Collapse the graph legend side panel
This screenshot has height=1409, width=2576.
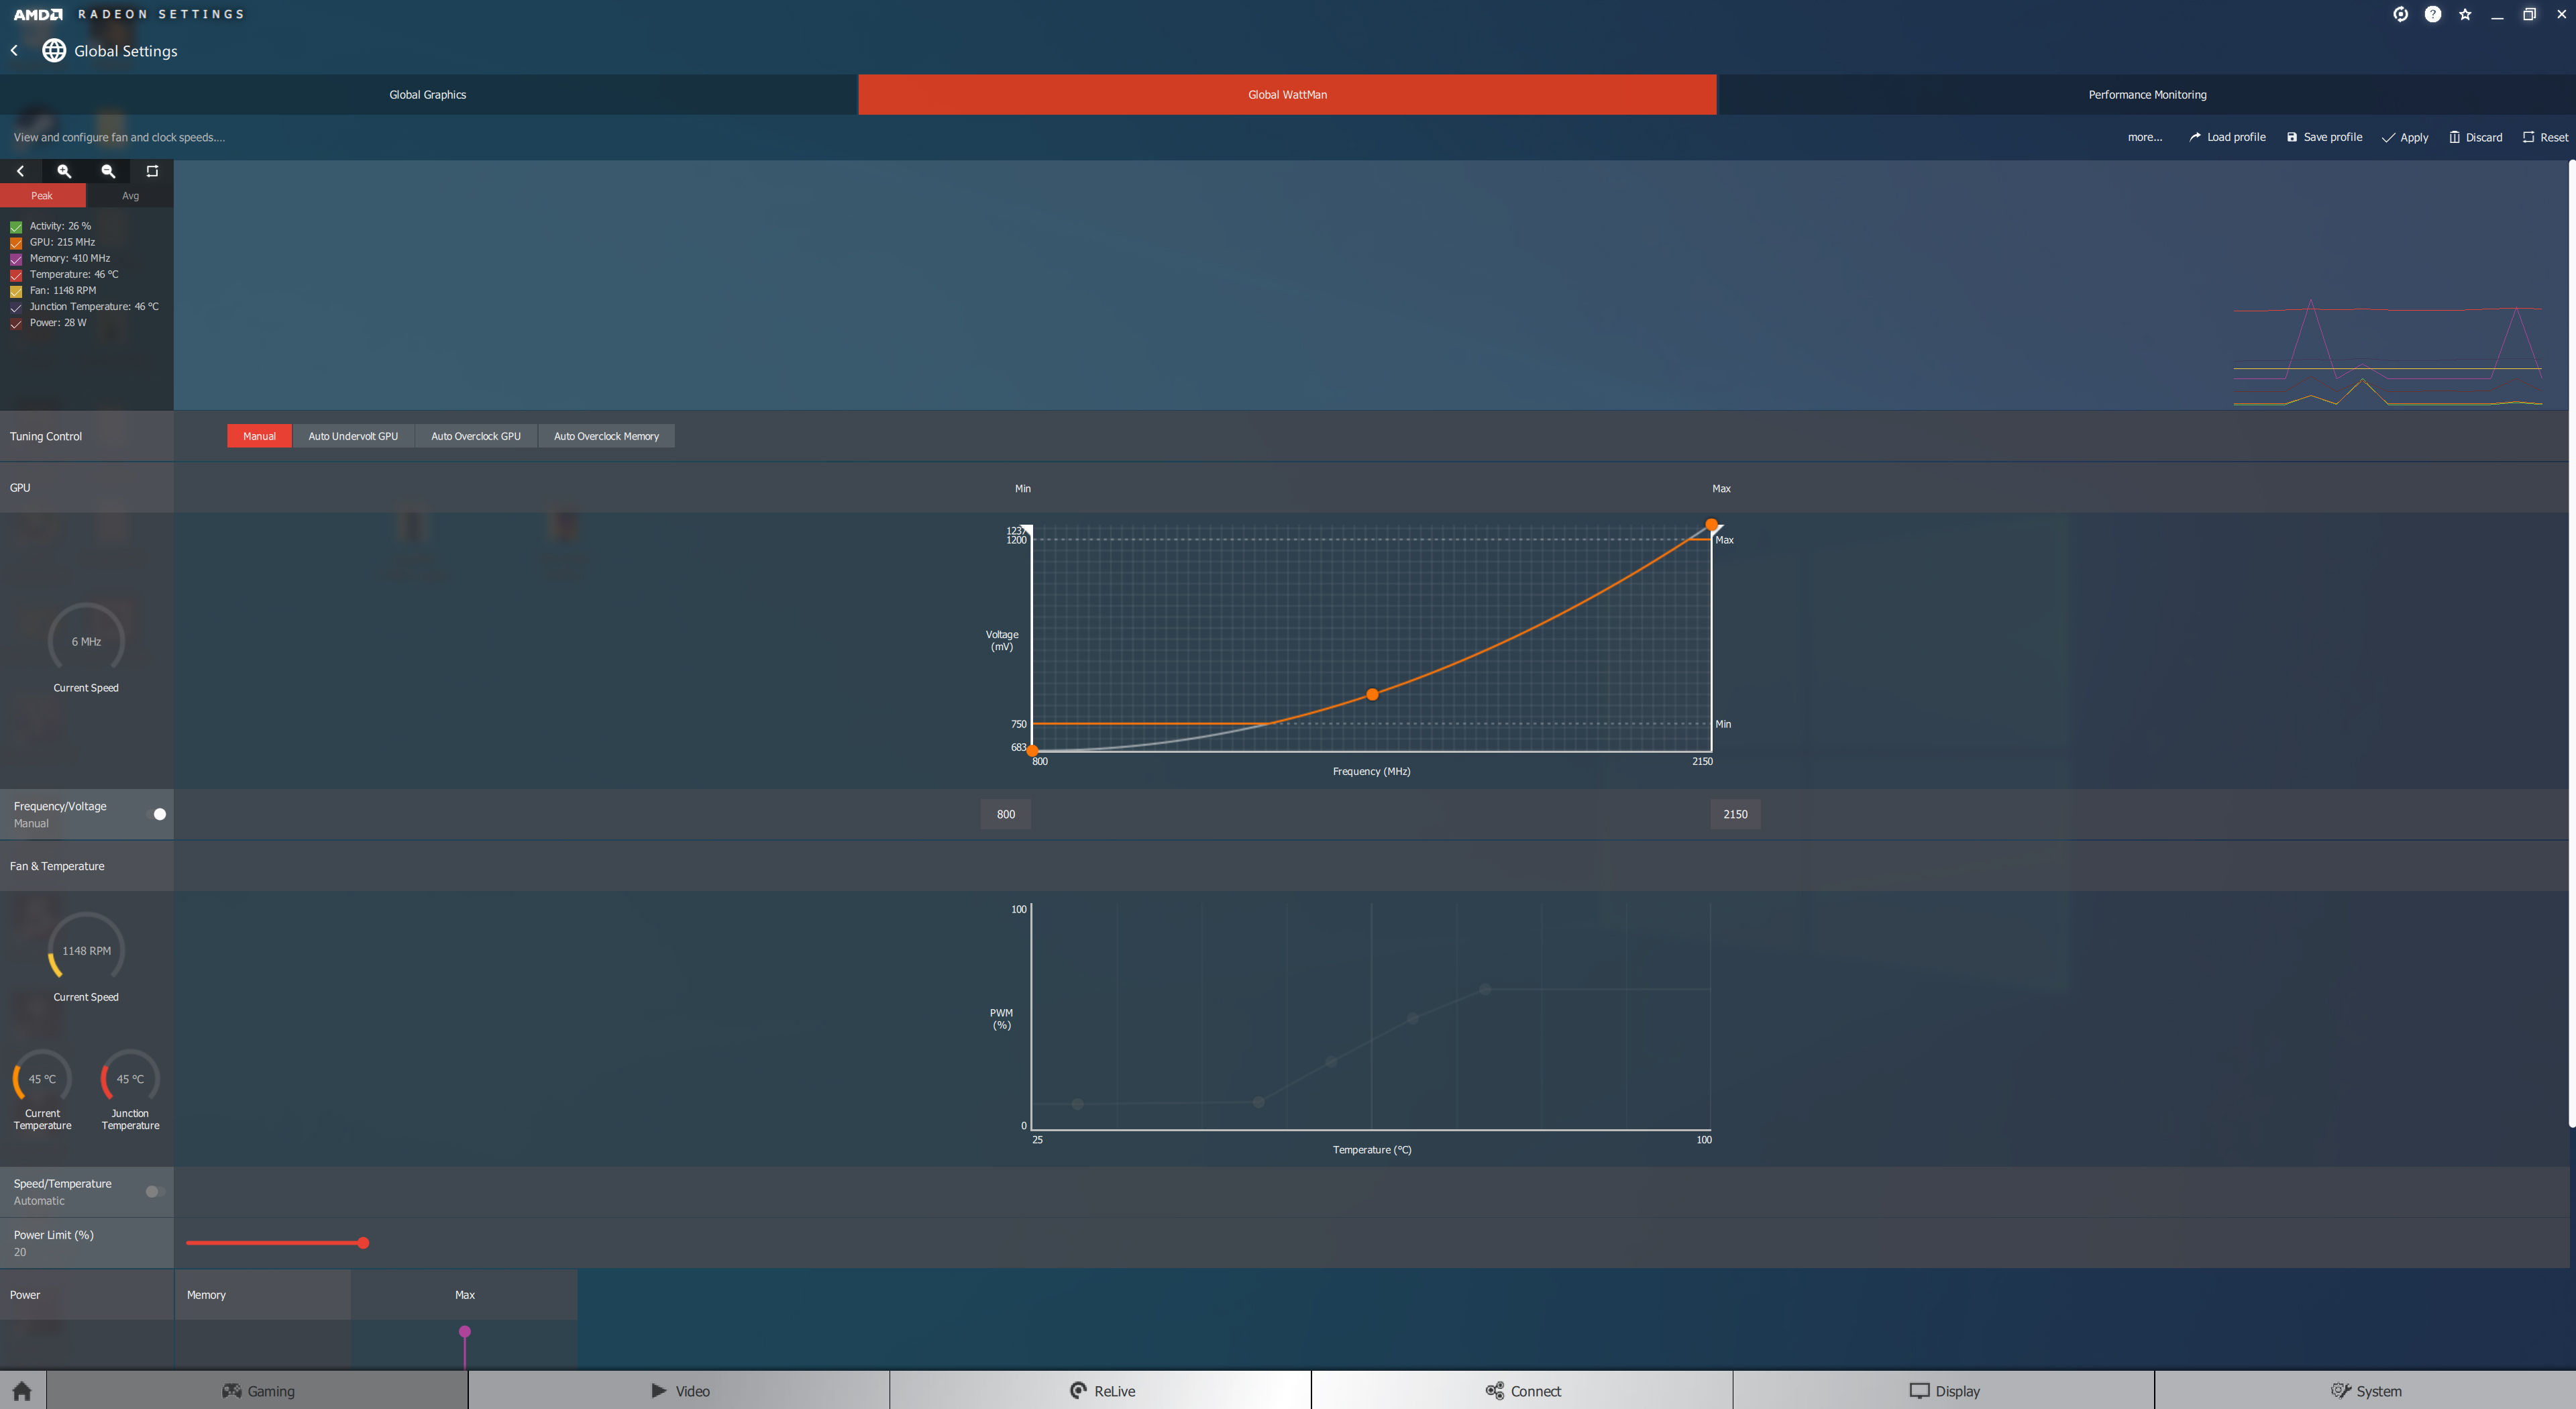coord(20,171)
